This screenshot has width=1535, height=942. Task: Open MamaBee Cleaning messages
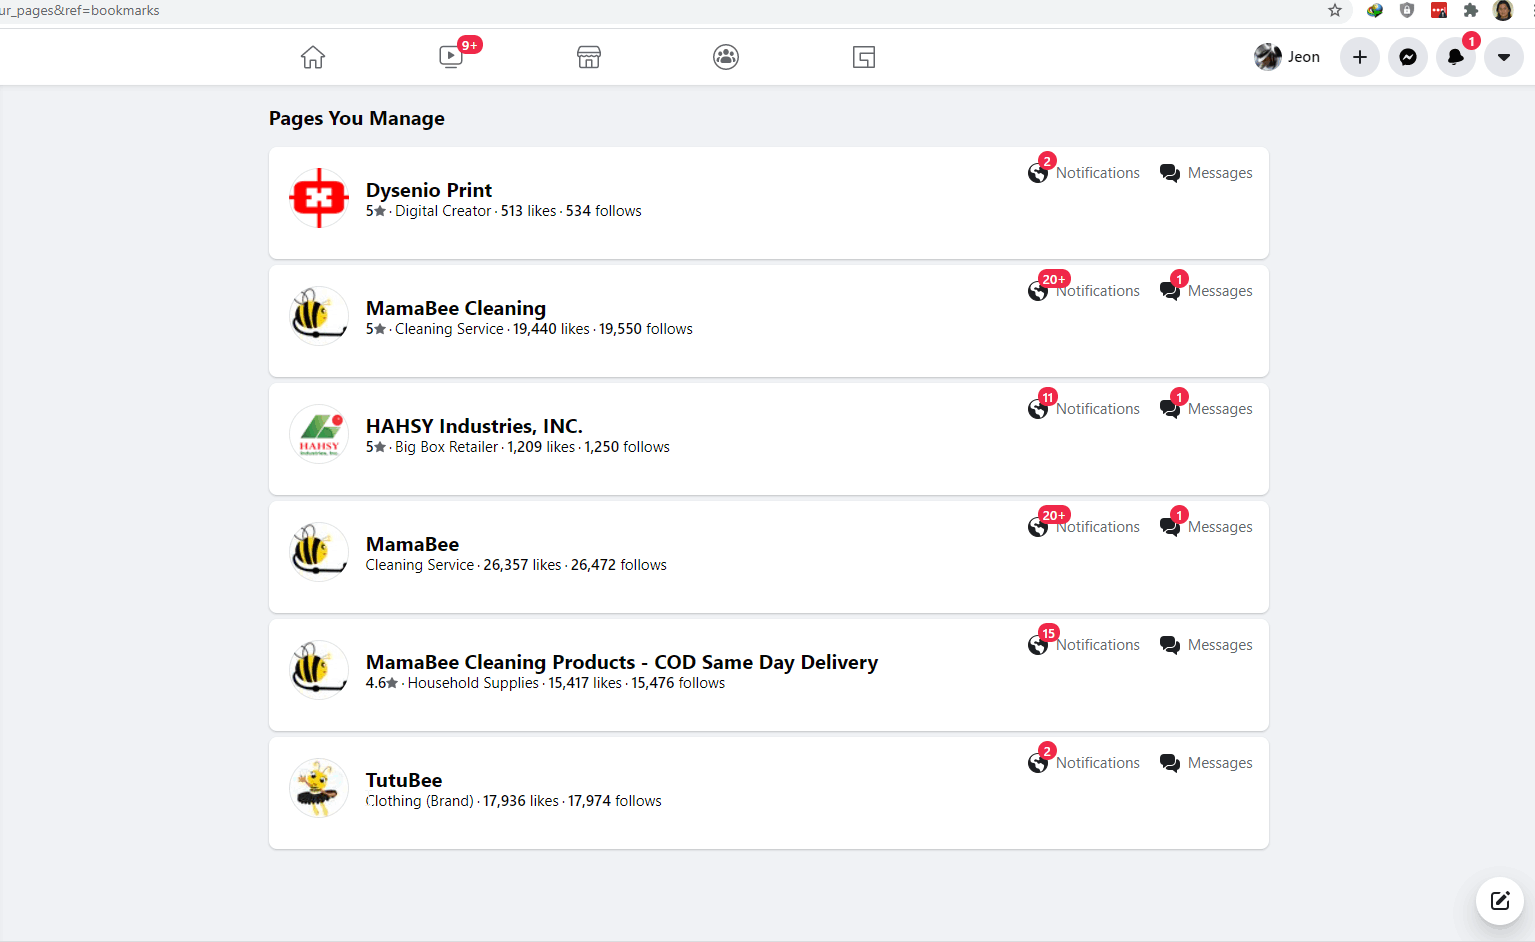tap(1206, 291)
